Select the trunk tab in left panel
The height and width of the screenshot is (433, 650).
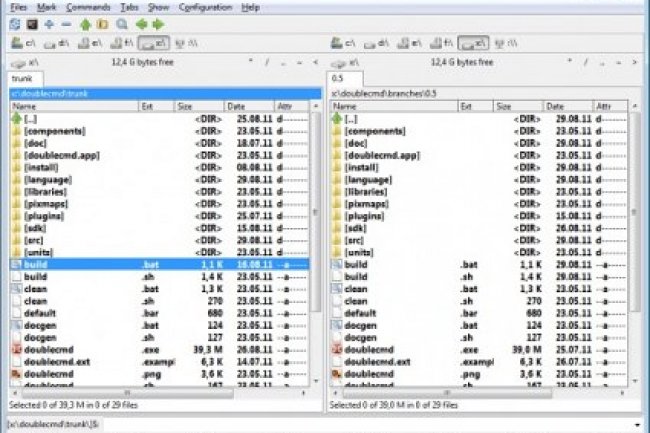[21, 78]
